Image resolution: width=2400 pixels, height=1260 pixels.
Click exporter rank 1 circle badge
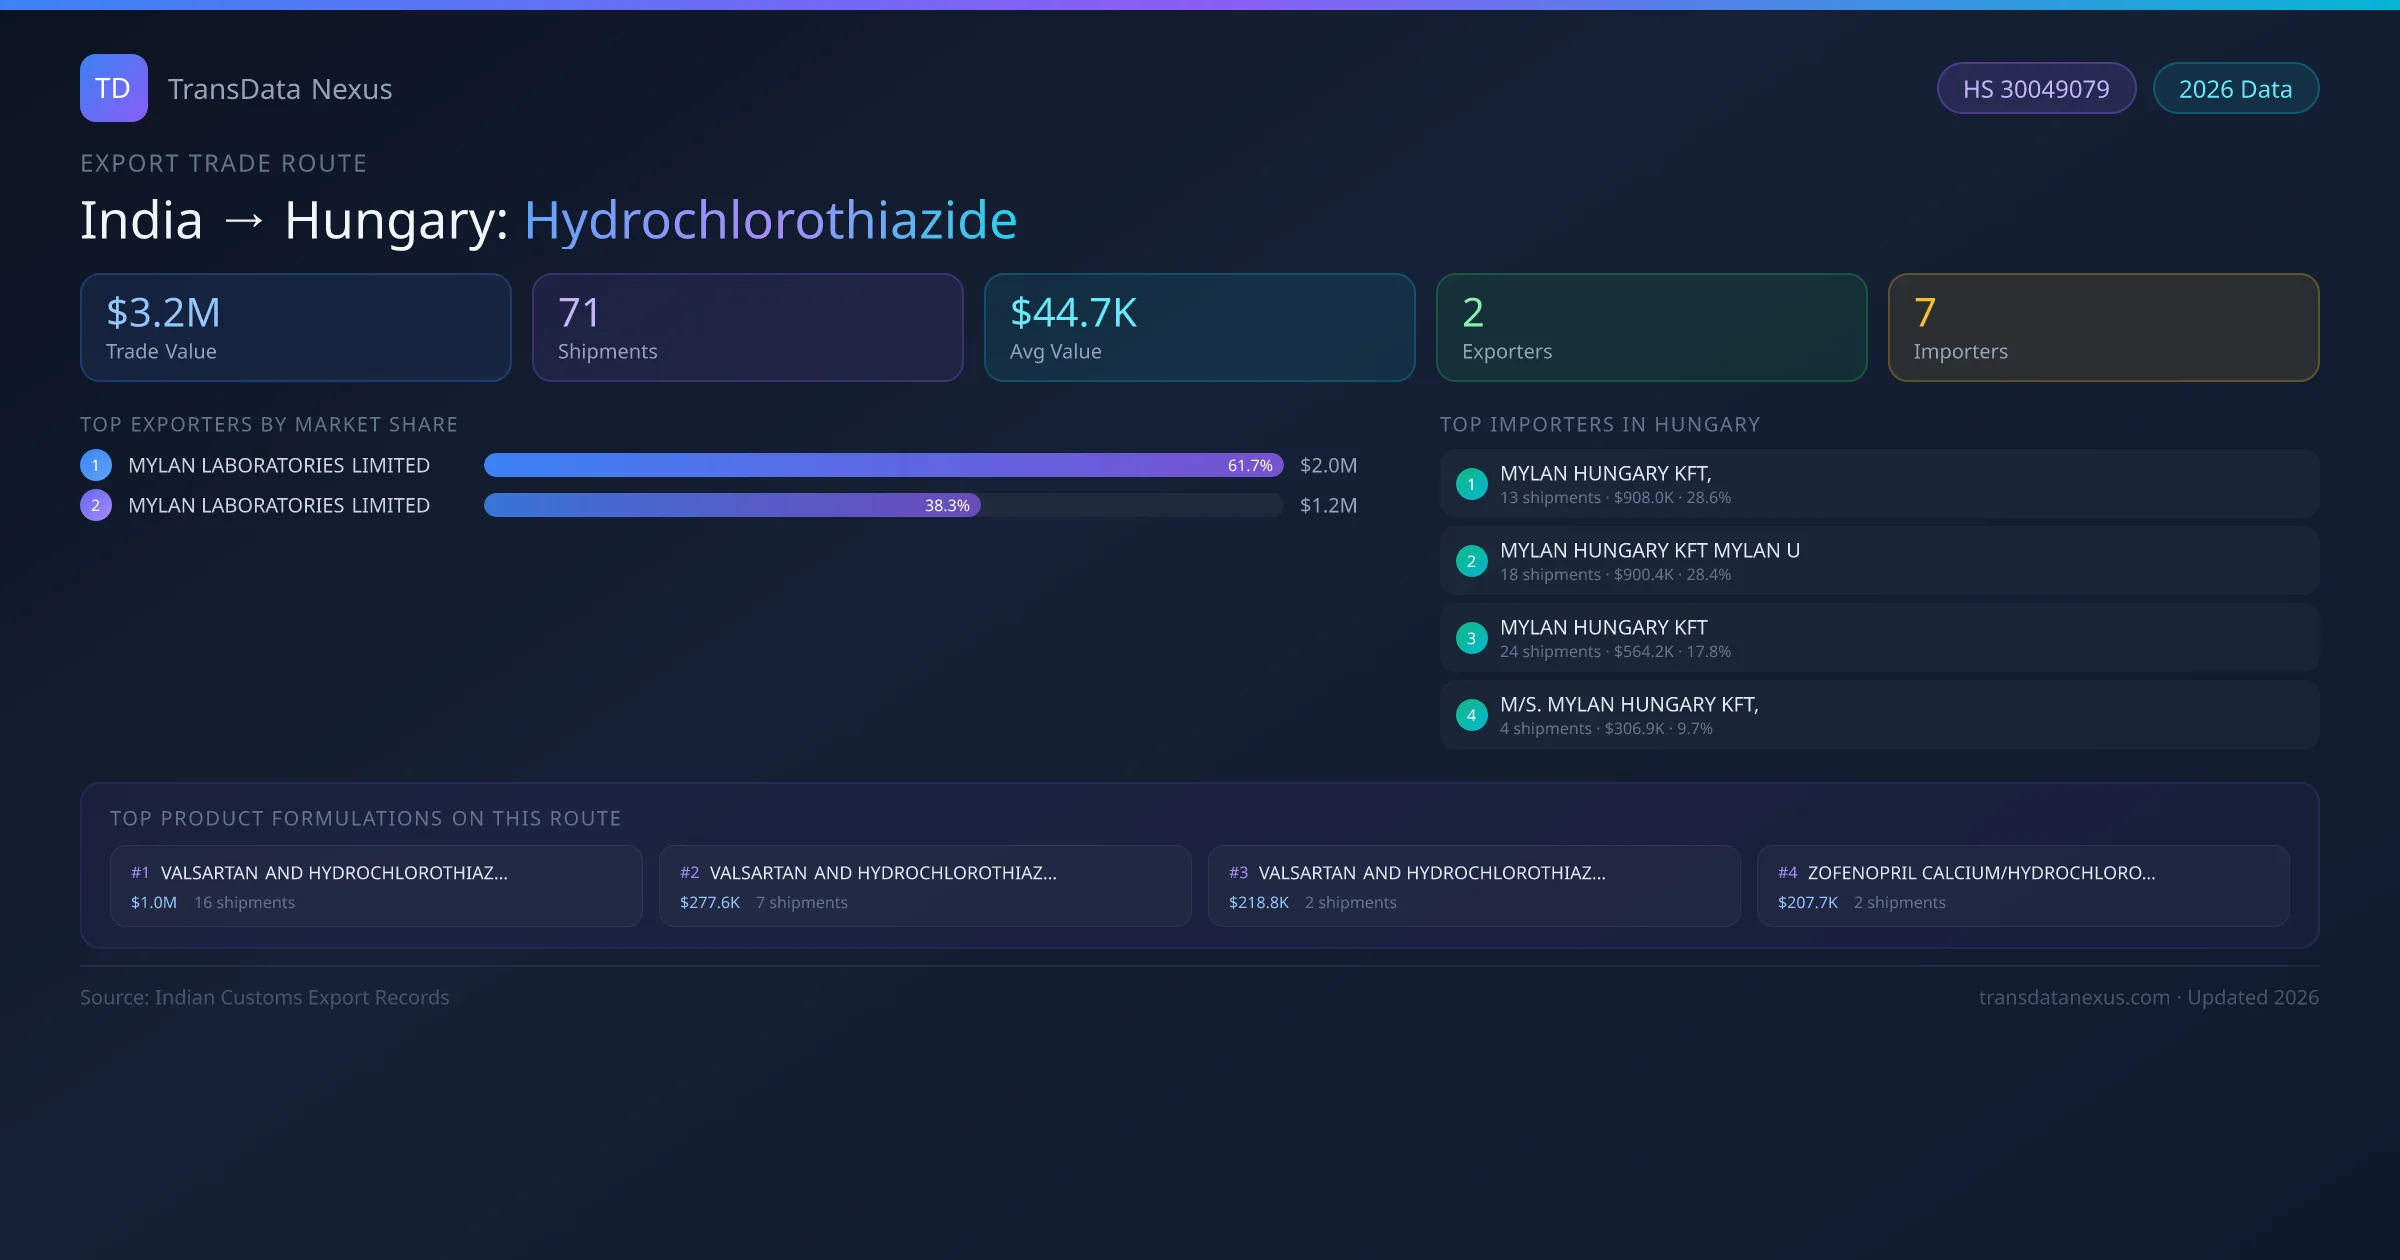pyautogui.click(x=96, y=465)
